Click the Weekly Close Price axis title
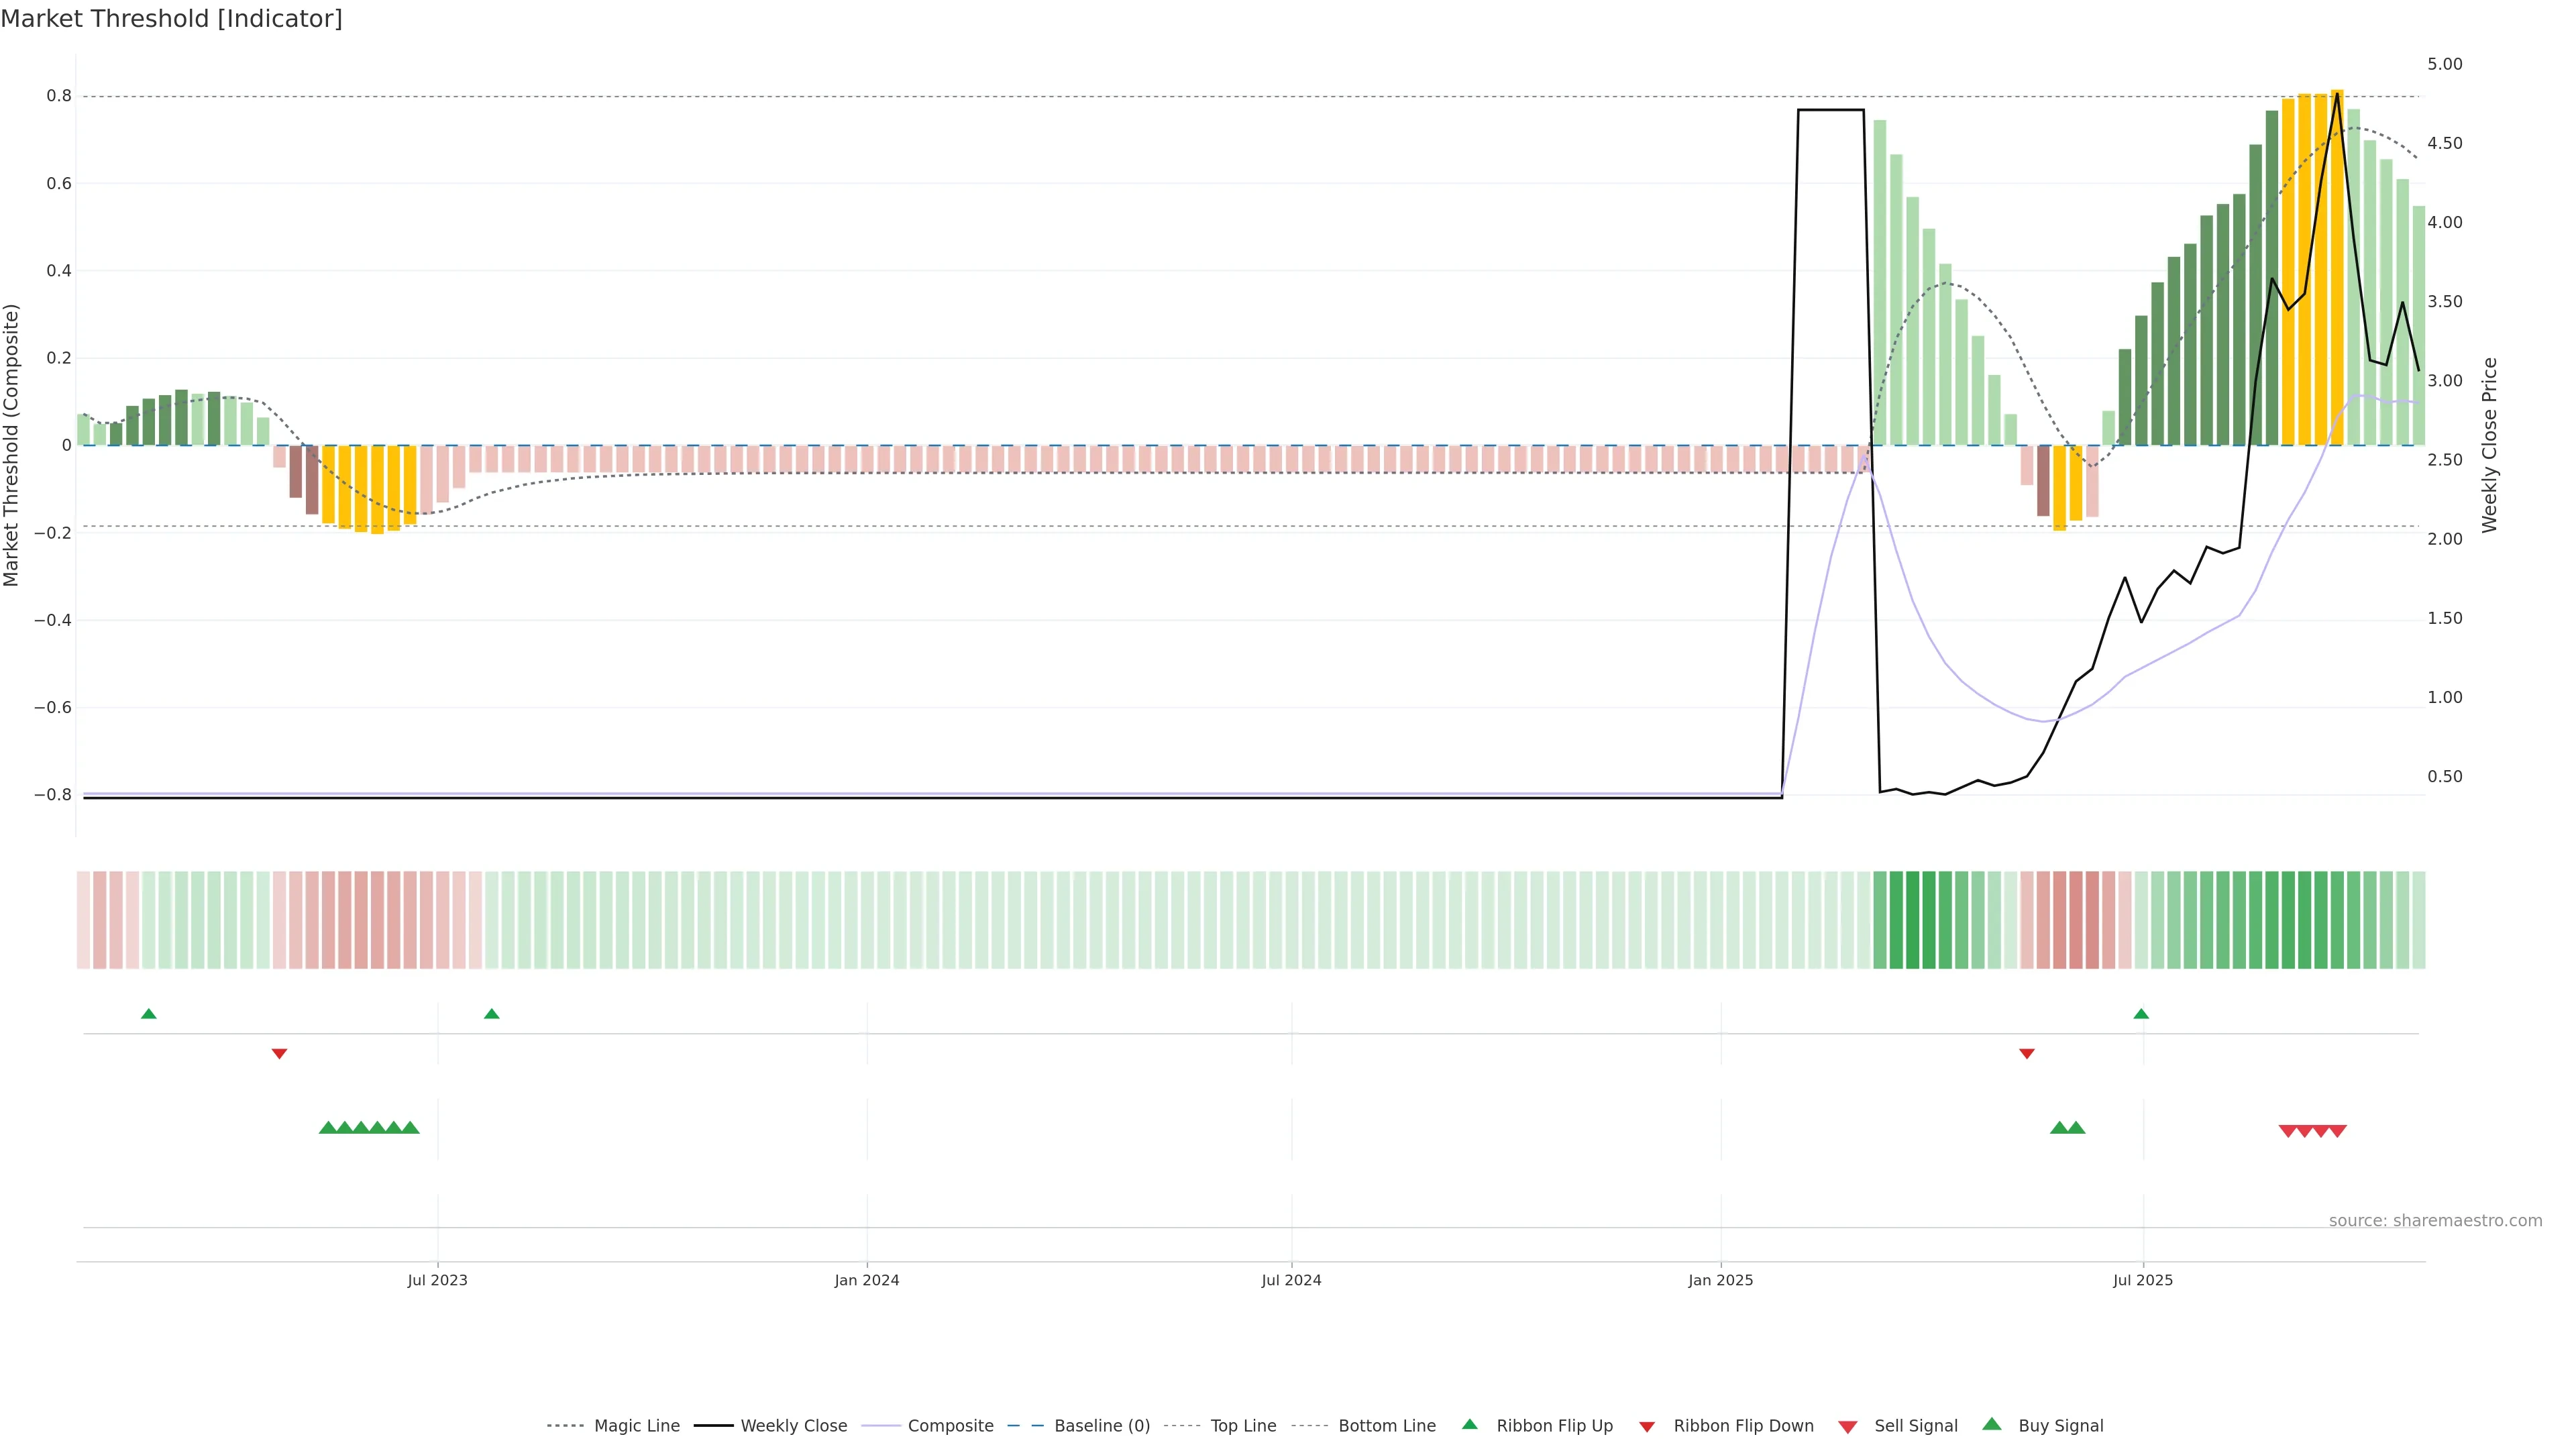Image resolution: width=2576 pixels, height=1449 pixels. coord(2489,445)
